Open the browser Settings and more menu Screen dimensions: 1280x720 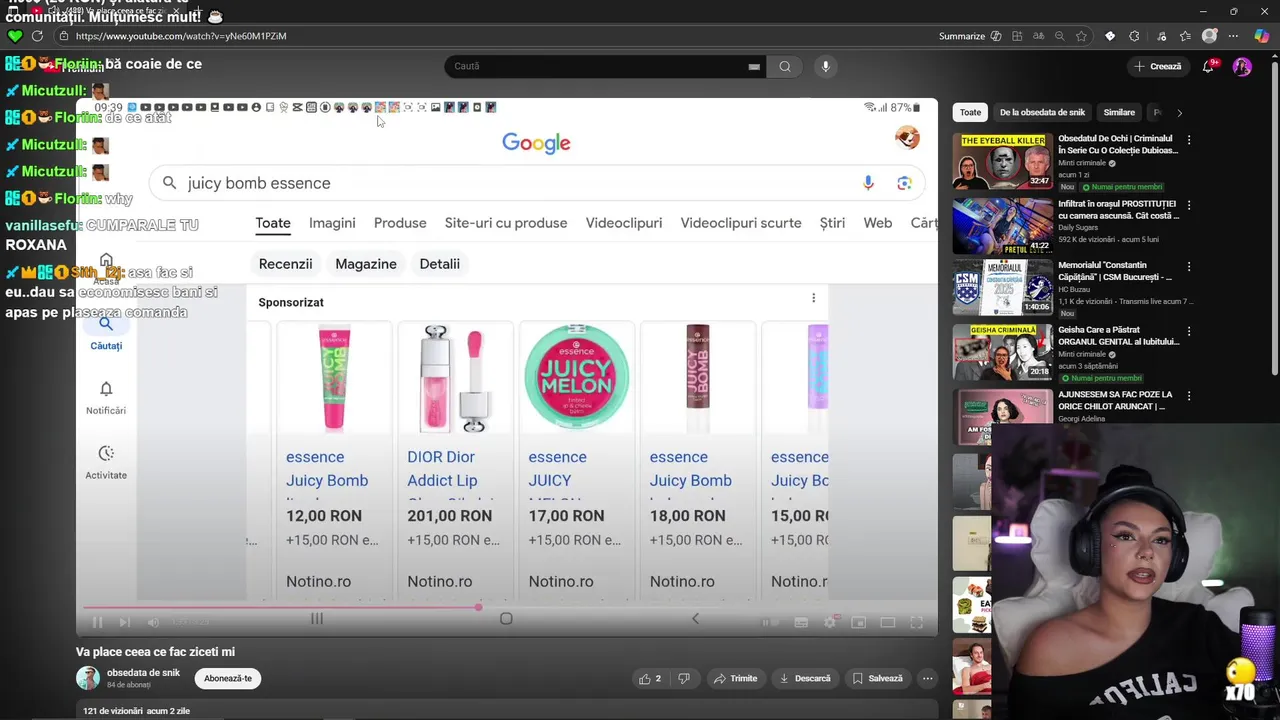click(x=1235, y=36)
